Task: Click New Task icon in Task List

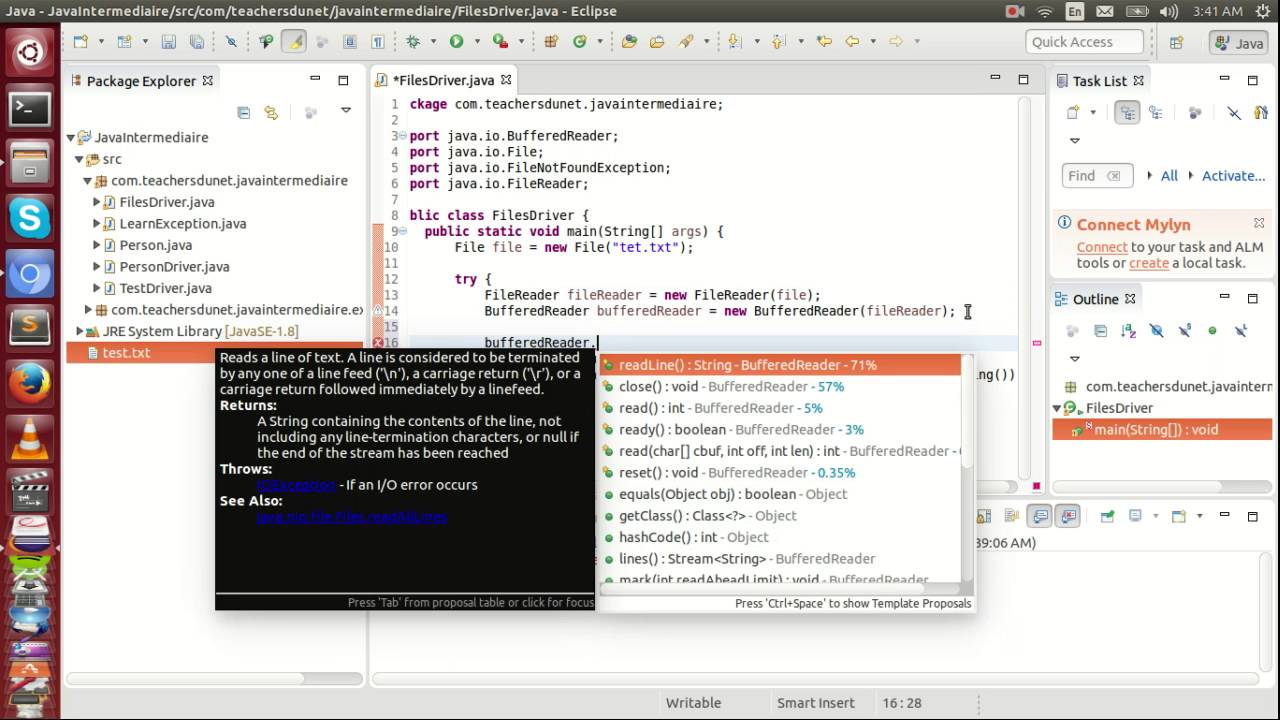Action: [x=1073, y=113]
